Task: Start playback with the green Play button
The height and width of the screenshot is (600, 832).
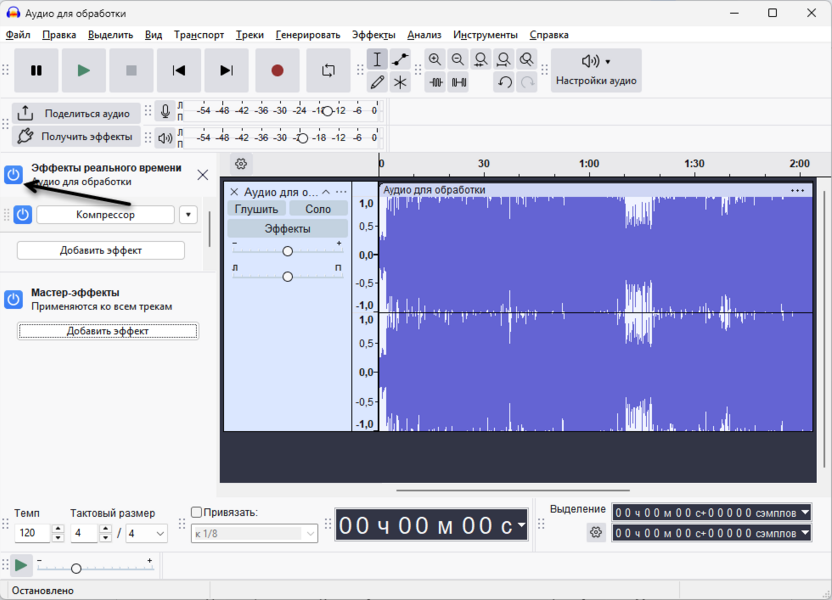Action: tap(84, 71)
